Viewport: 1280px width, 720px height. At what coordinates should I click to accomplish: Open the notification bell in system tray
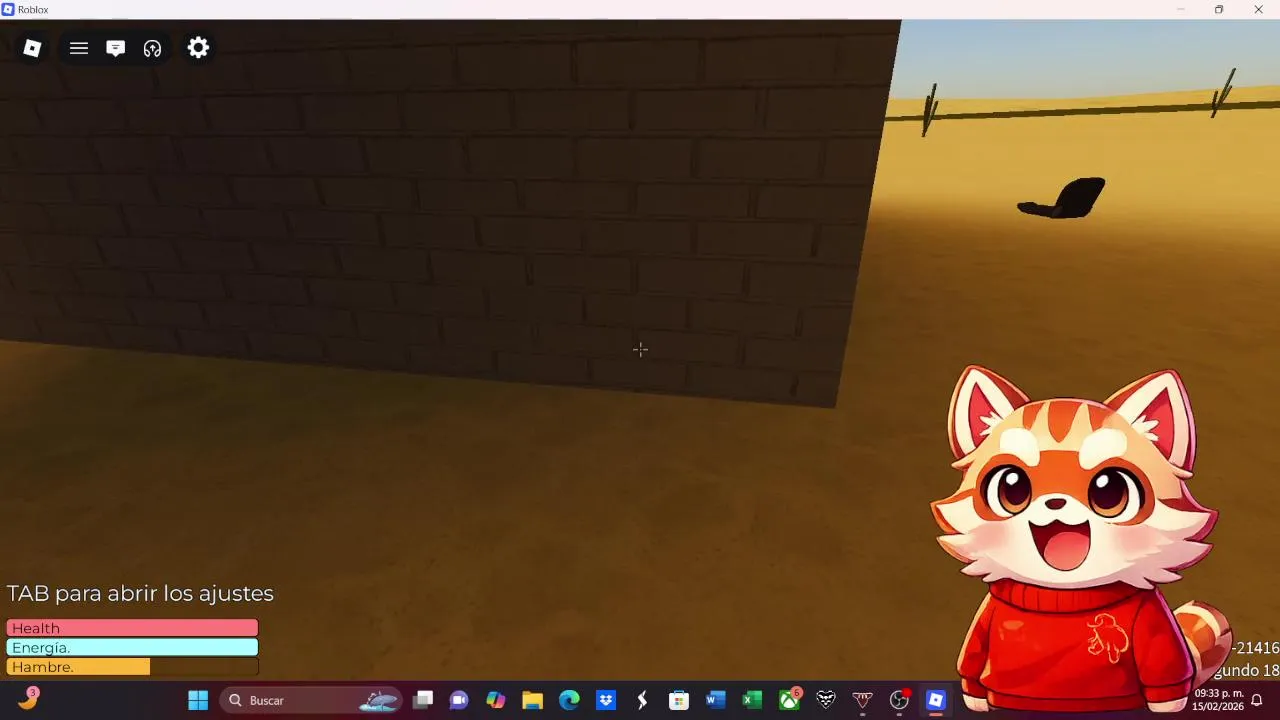click(1257, 700)
